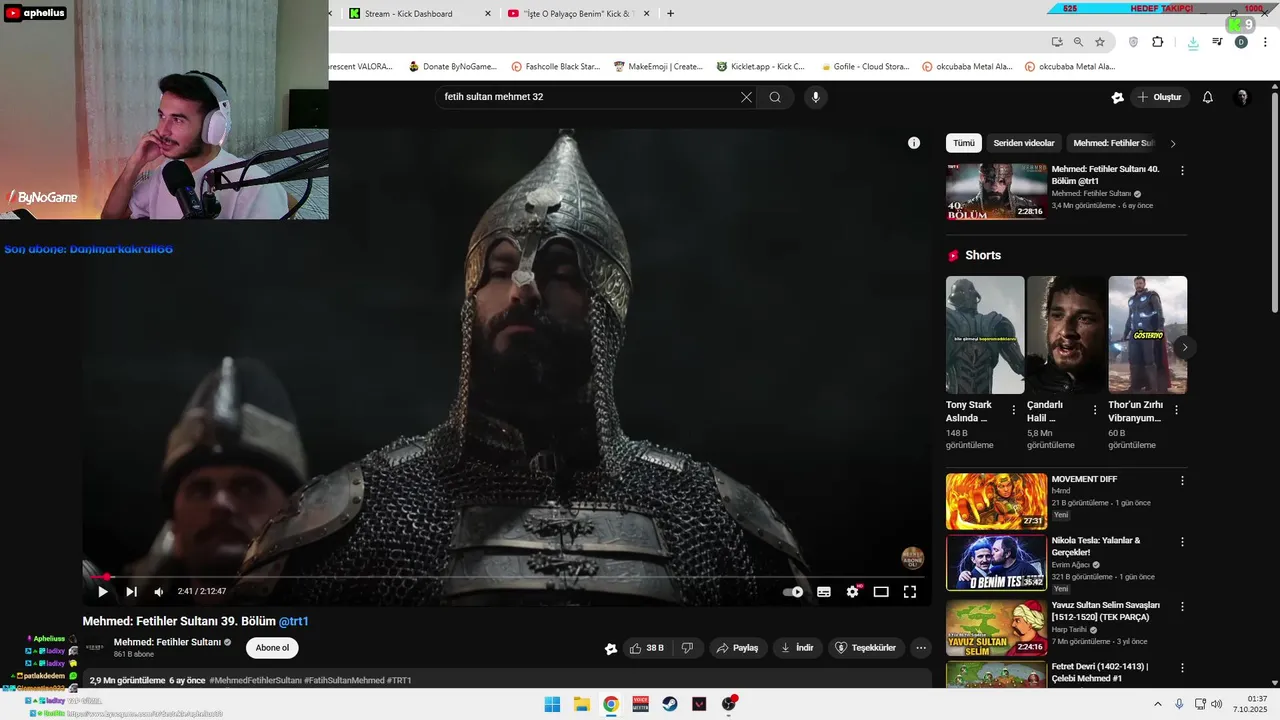This screenshot has width=1280, height=720.
Task: Play the paused YouTube video
Action: pyautogui.click(x=102, y=592)
